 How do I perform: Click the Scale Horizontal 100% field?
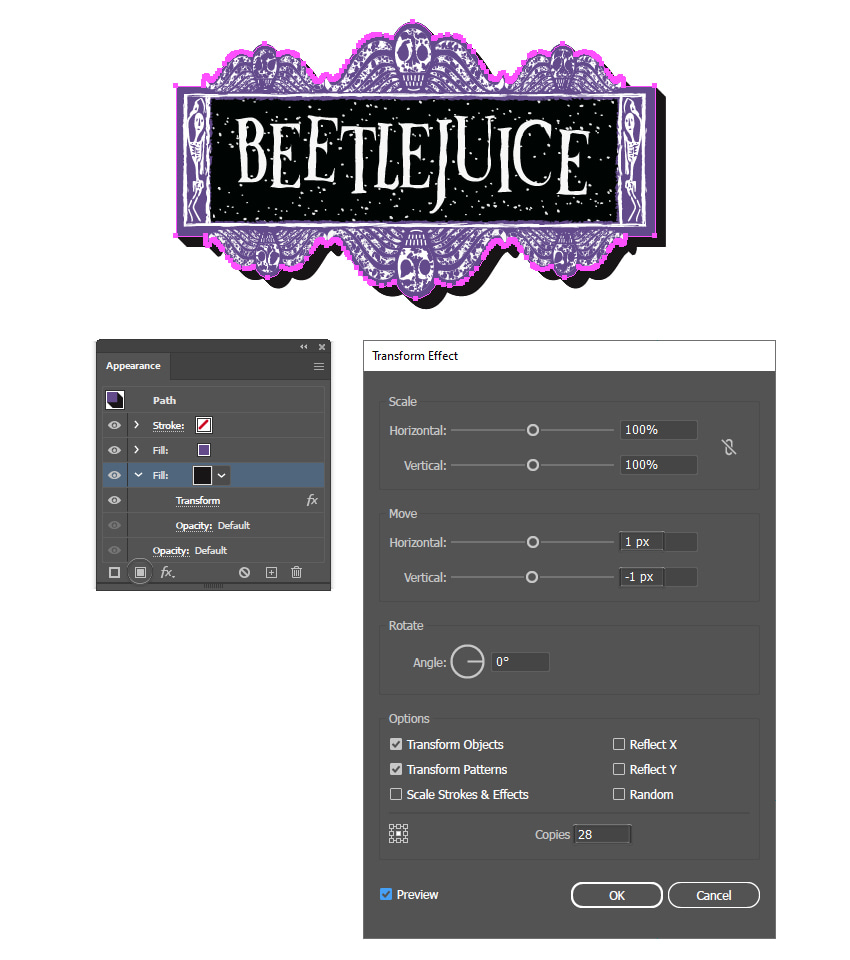[658, 430]
